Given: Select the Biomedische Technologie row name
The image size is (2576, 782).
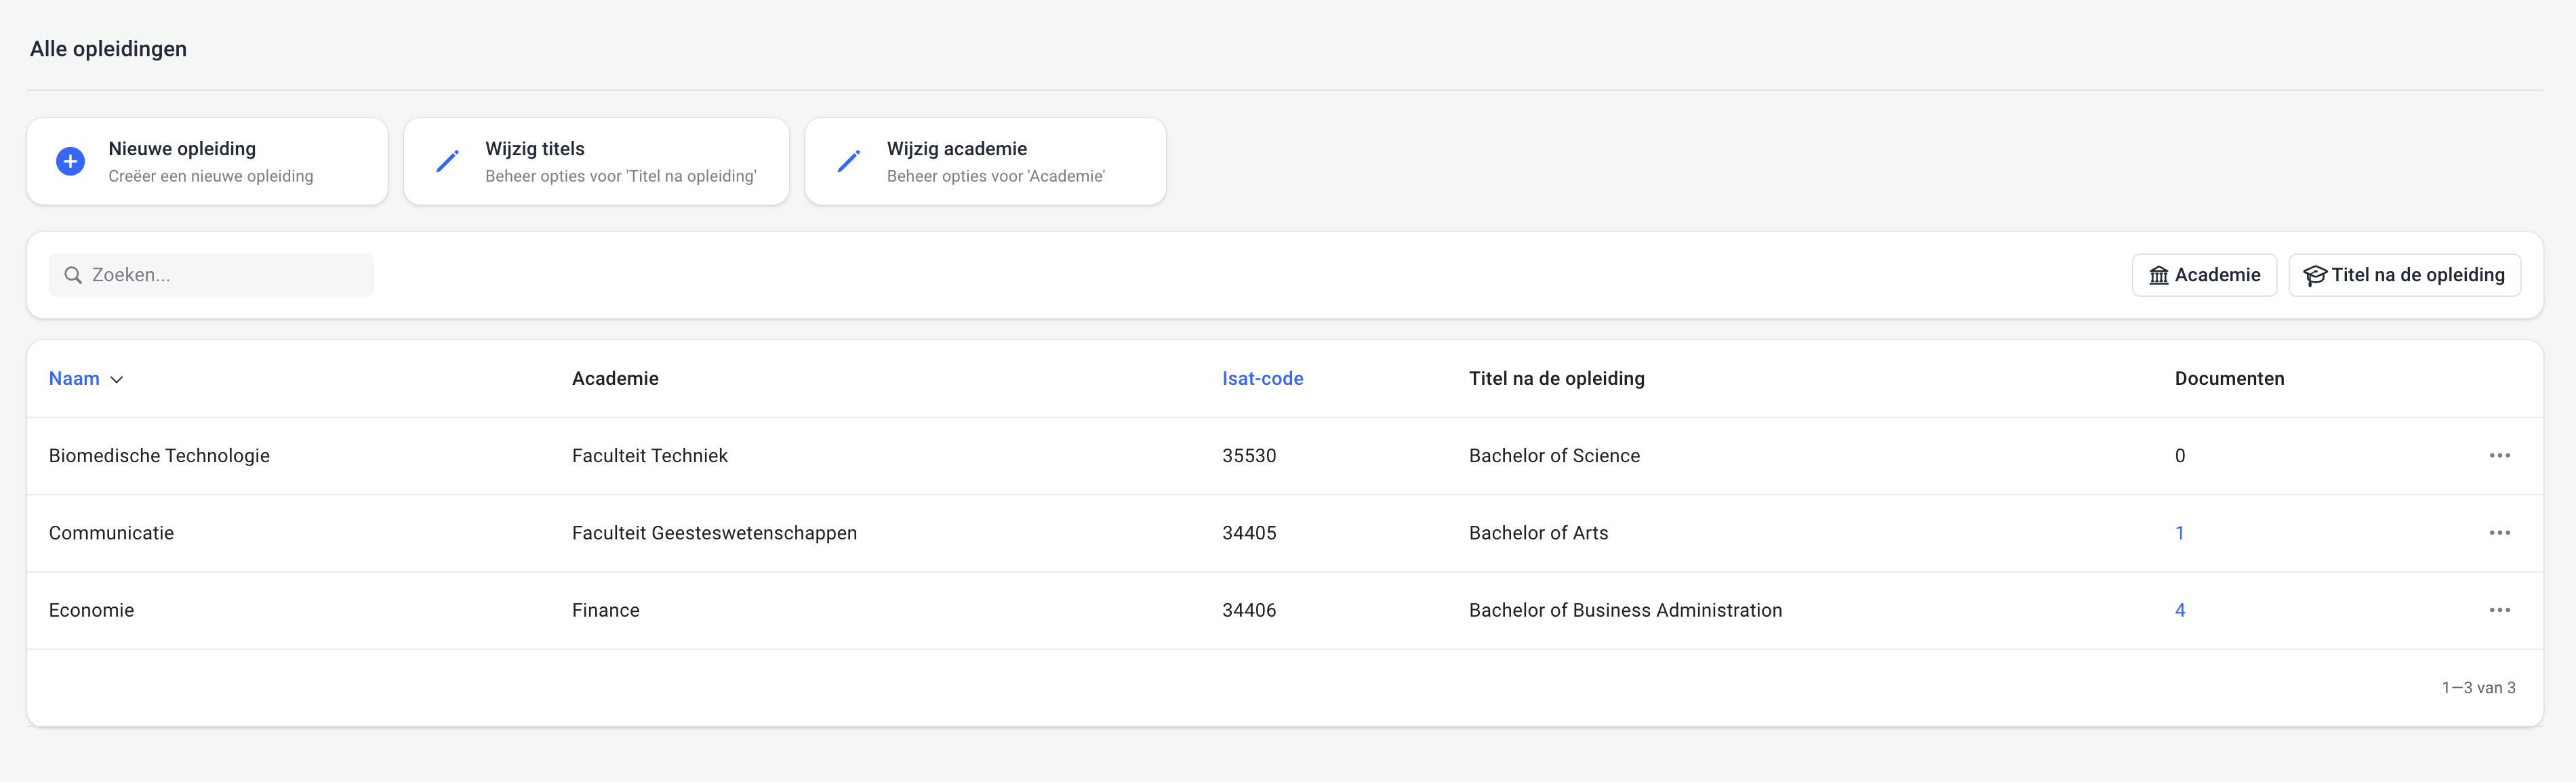Looking at the screenshot, I should tap(159, 456).
